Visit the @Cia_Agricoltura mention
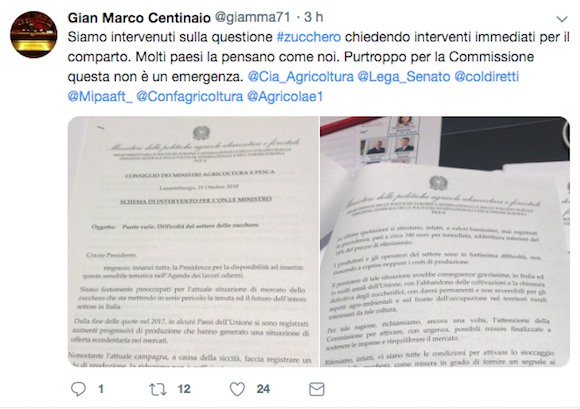The height and width of the screenshot is (409, 580). pyautogui.click(x=300, y=77)
